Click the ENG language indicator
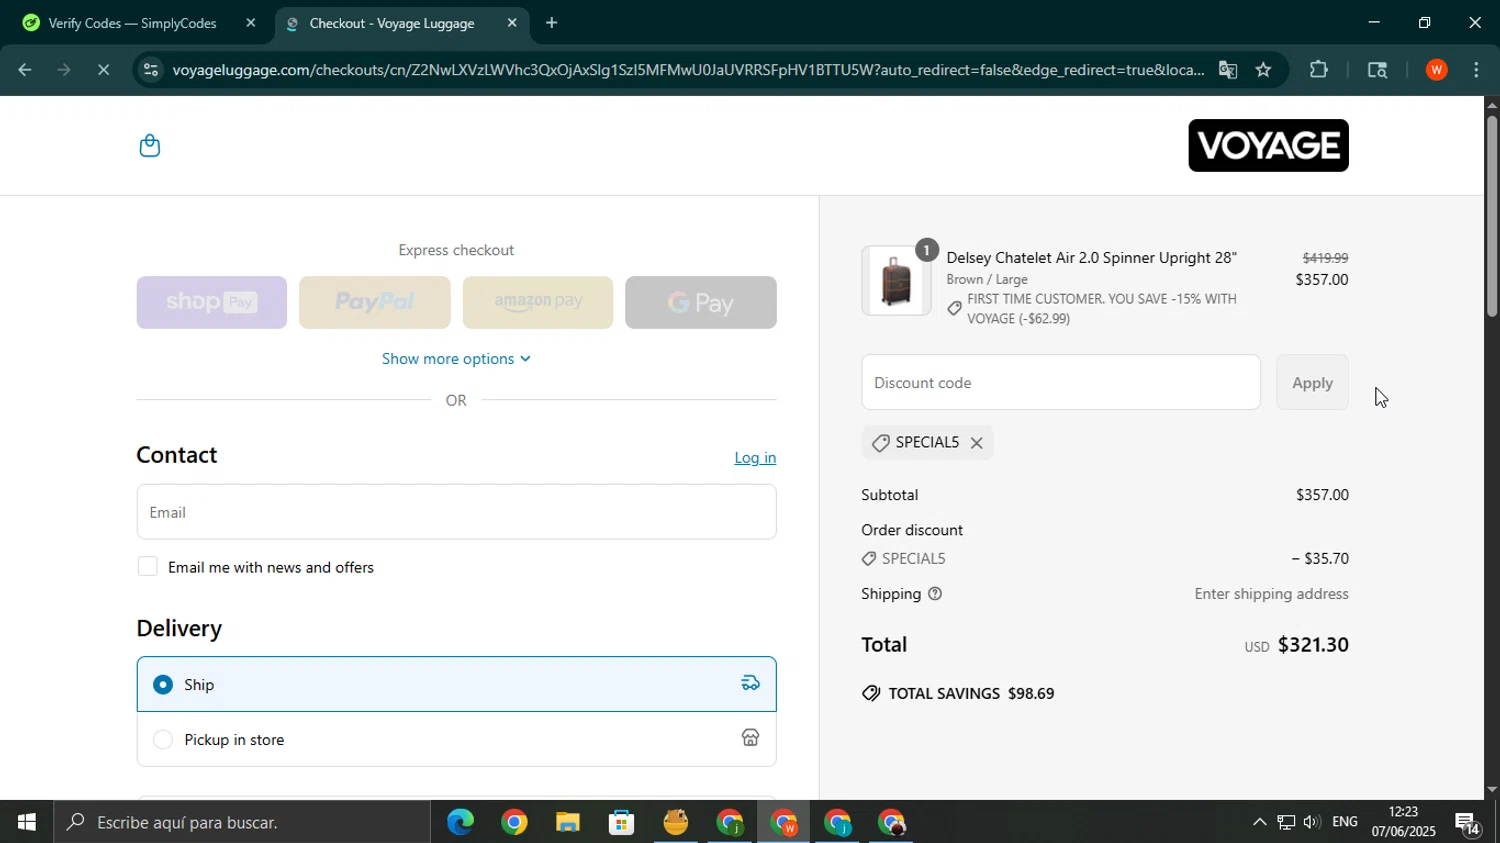The image size is (1500, 843). coord(1345,822)
